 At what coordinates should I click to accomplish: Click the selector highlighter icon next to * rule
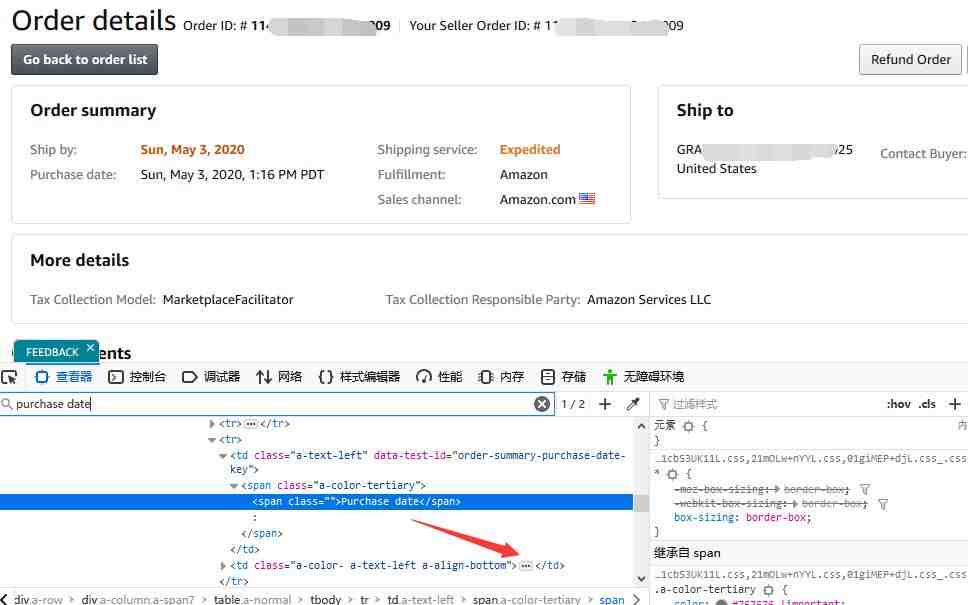coord(672,474)
